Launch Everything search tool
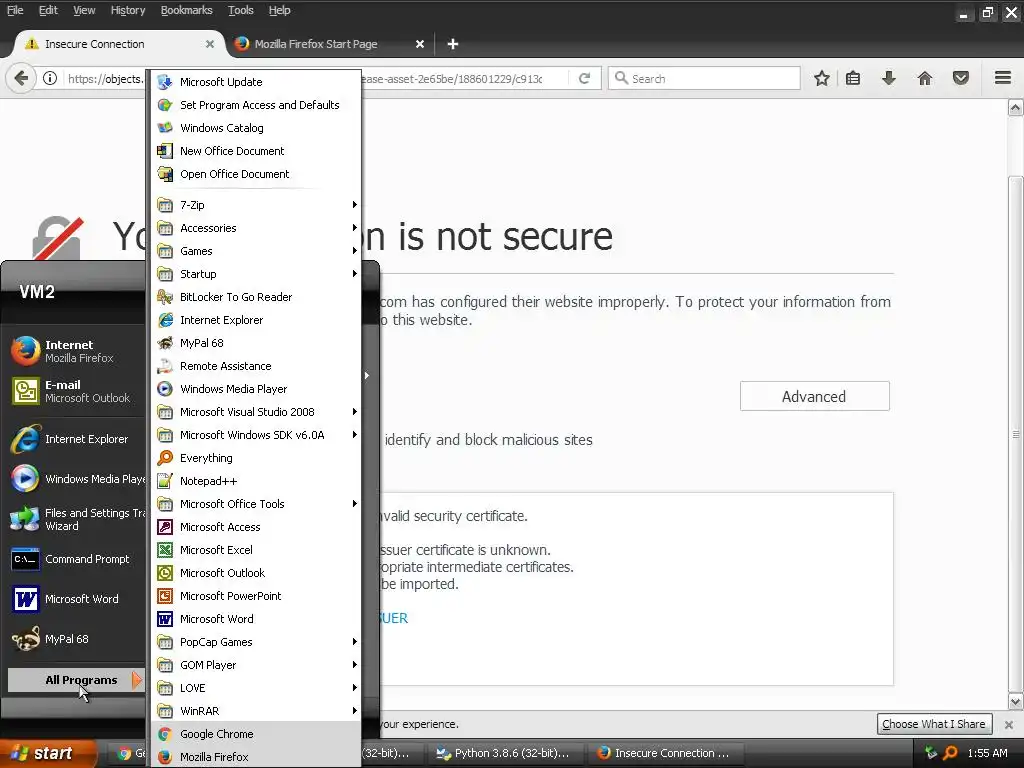 point(255,458)
